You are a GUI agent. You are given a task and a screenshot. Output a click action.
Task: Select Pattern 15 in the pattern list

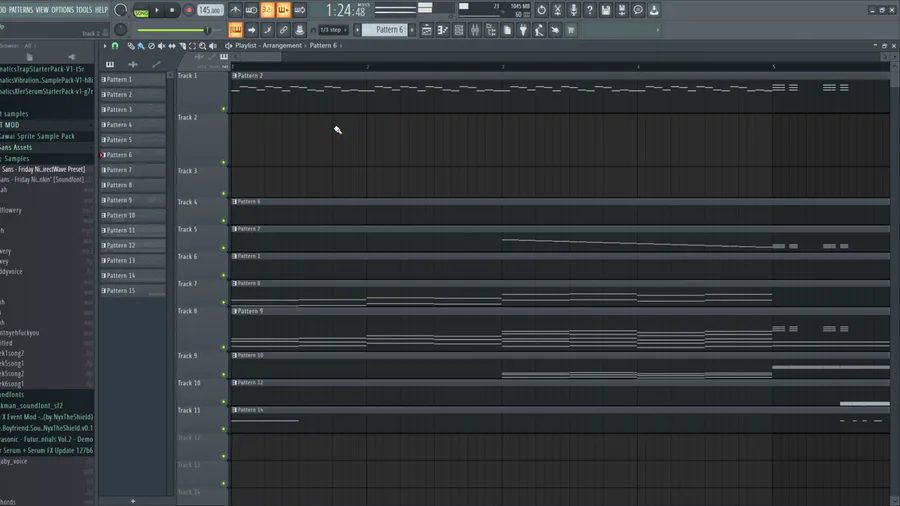[133, 291]
